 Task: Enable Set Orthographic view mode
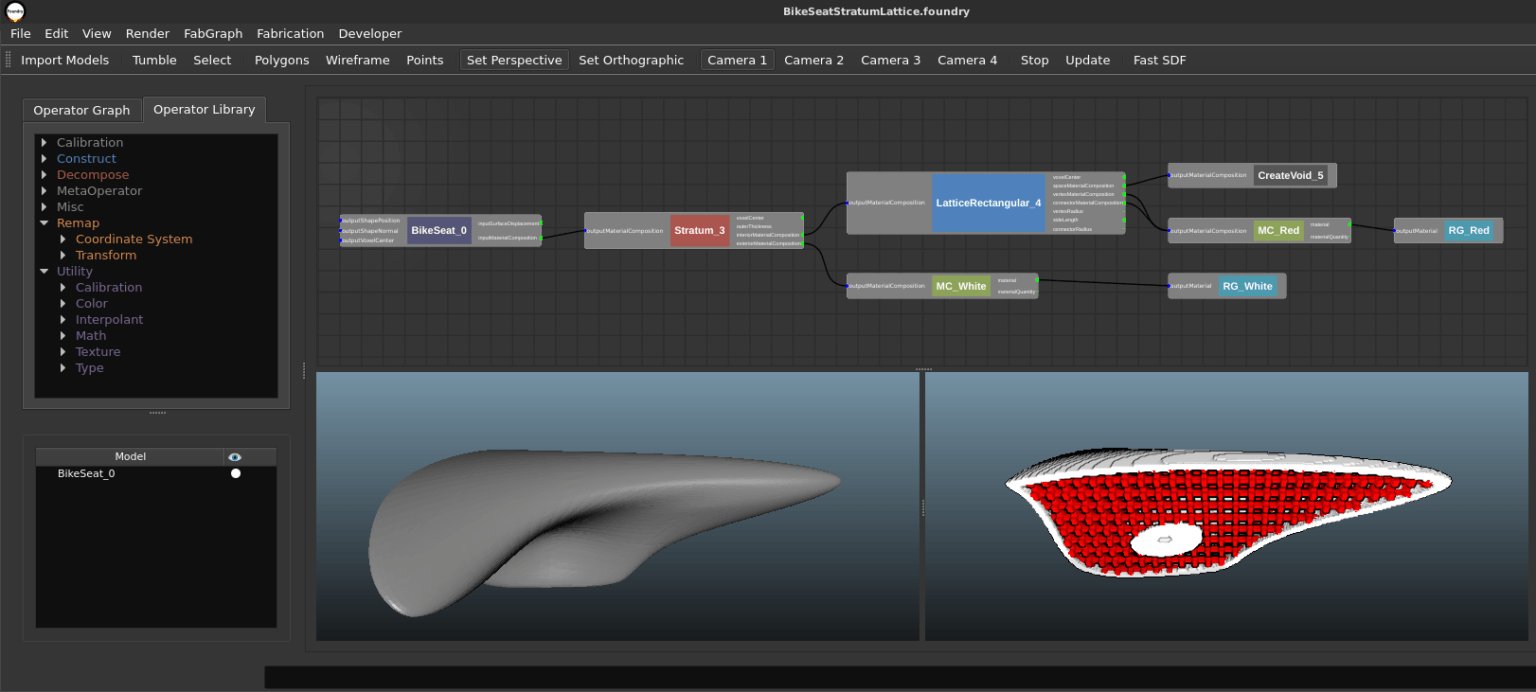pyautogui.click(x=631, y=59)
